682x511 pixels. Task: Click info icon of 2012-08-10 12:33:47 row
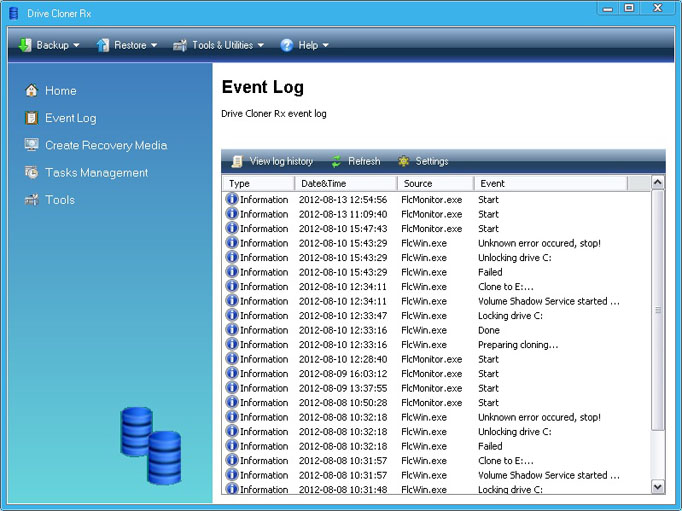click(x=232, y=315)
